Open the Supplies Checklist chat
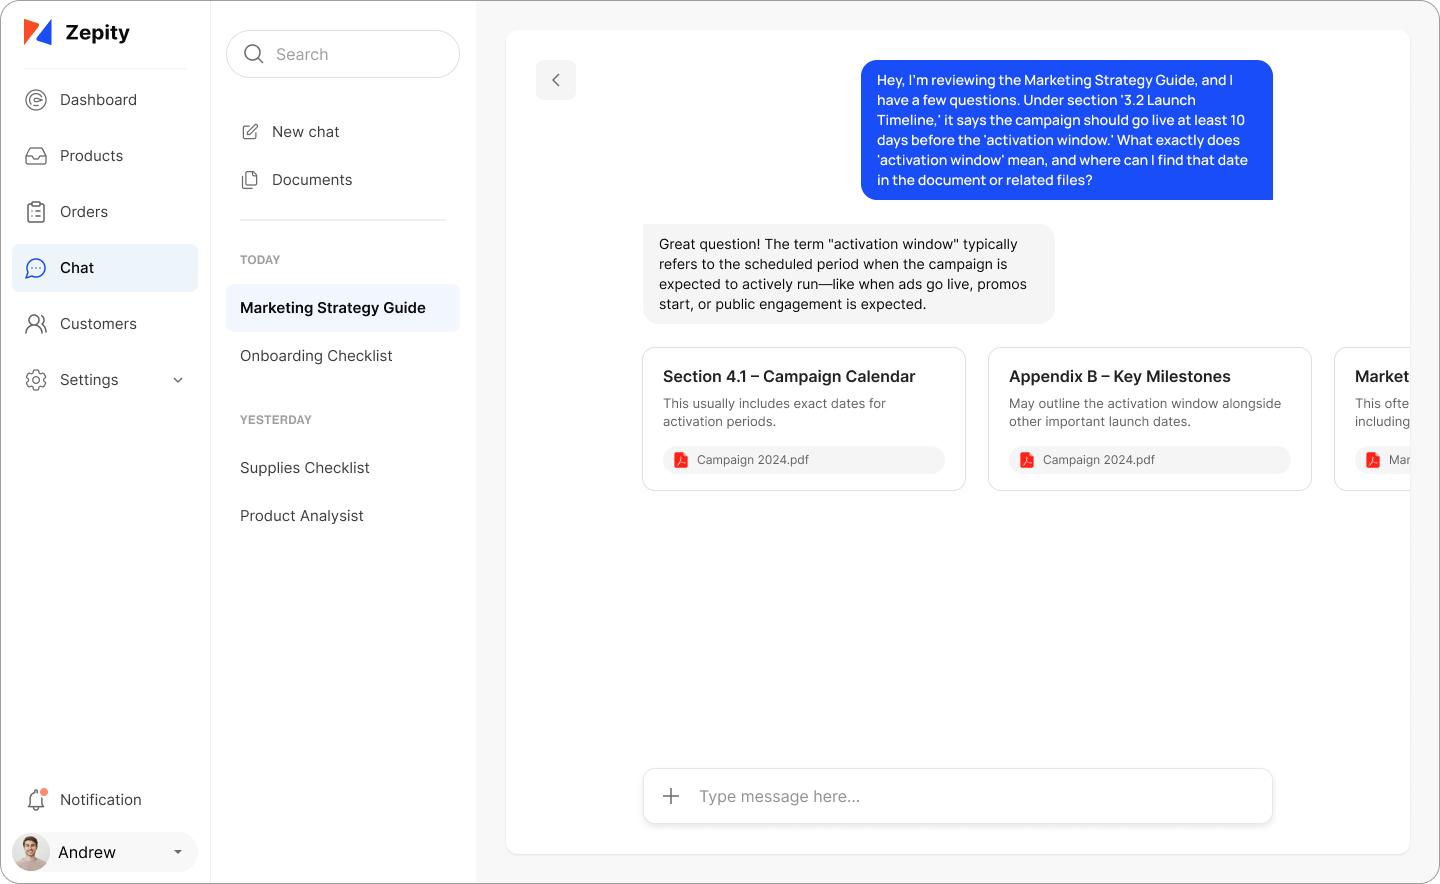Viewport: 1440px width, 884px height. pyautogui.click(x=305, y=467)
